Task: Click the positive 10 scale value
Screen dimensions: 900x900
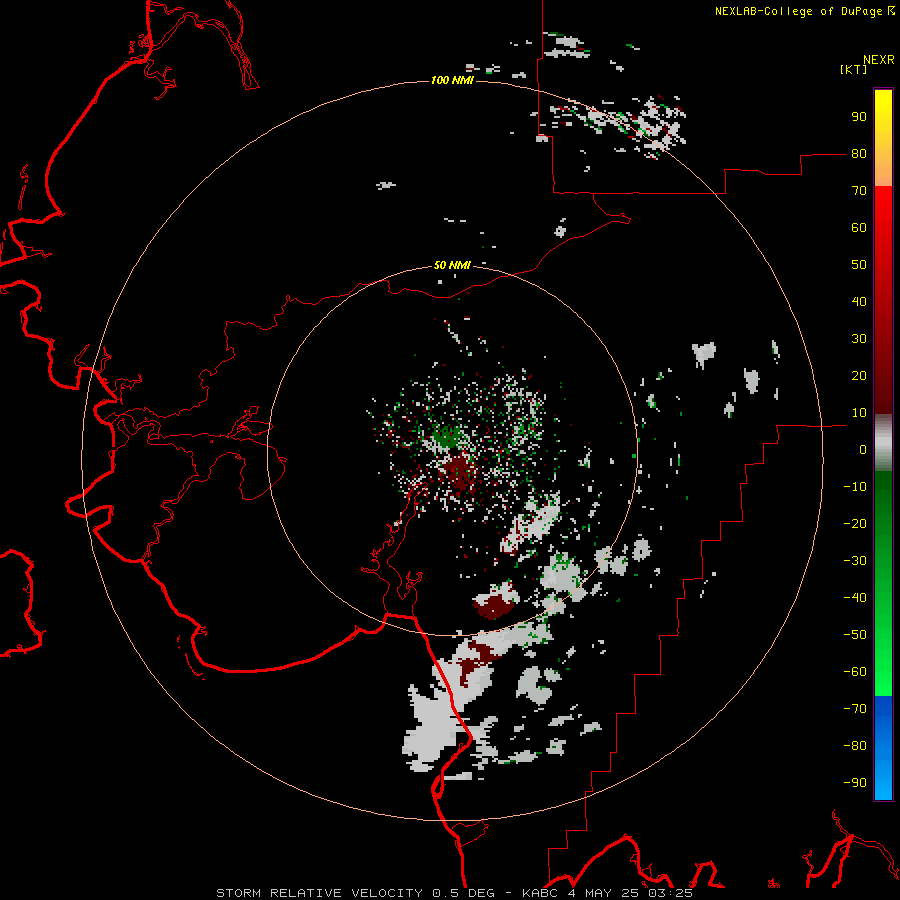Action: pyautogui.click(x=859, y=413)
